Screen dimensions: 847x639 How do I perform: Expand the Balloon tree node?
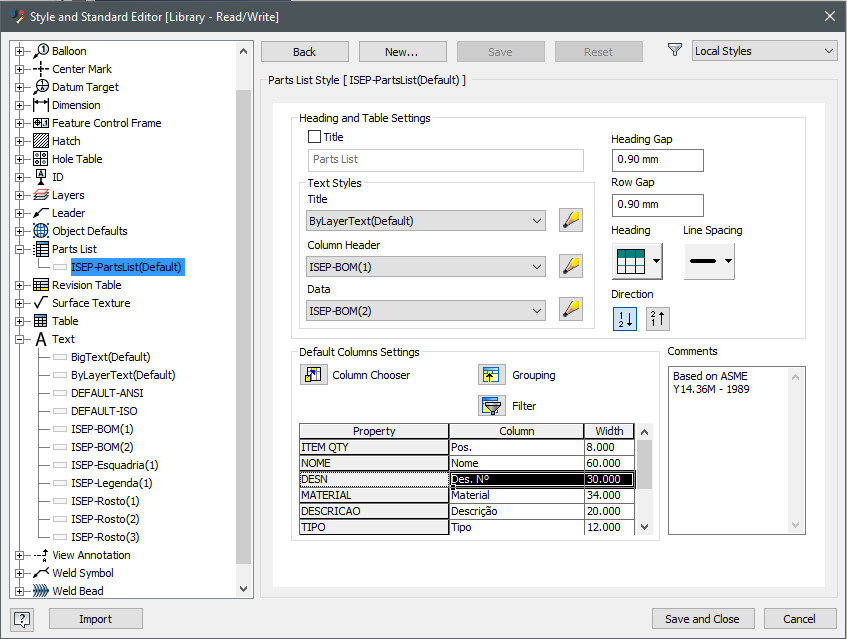coord(20,51)
